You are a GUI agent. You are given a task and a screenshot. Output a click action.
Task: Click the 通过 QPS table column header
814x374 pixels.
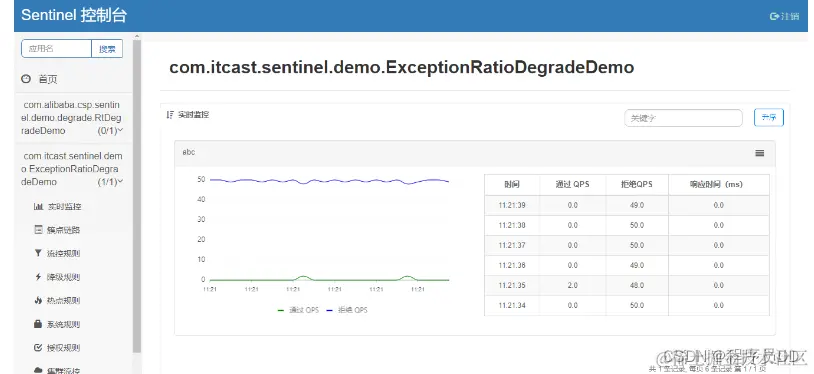(573, 184)
